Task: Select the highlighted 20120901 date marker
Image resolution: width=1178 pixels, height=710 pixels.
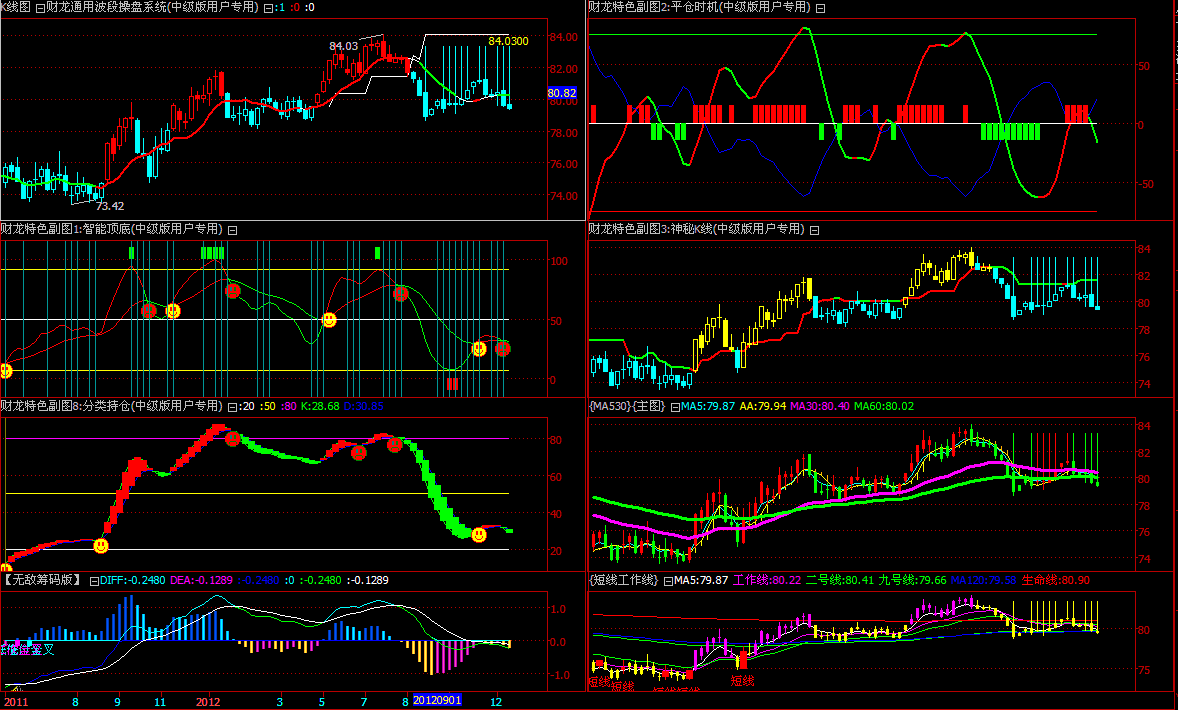Action: click(x=437, y=702)
